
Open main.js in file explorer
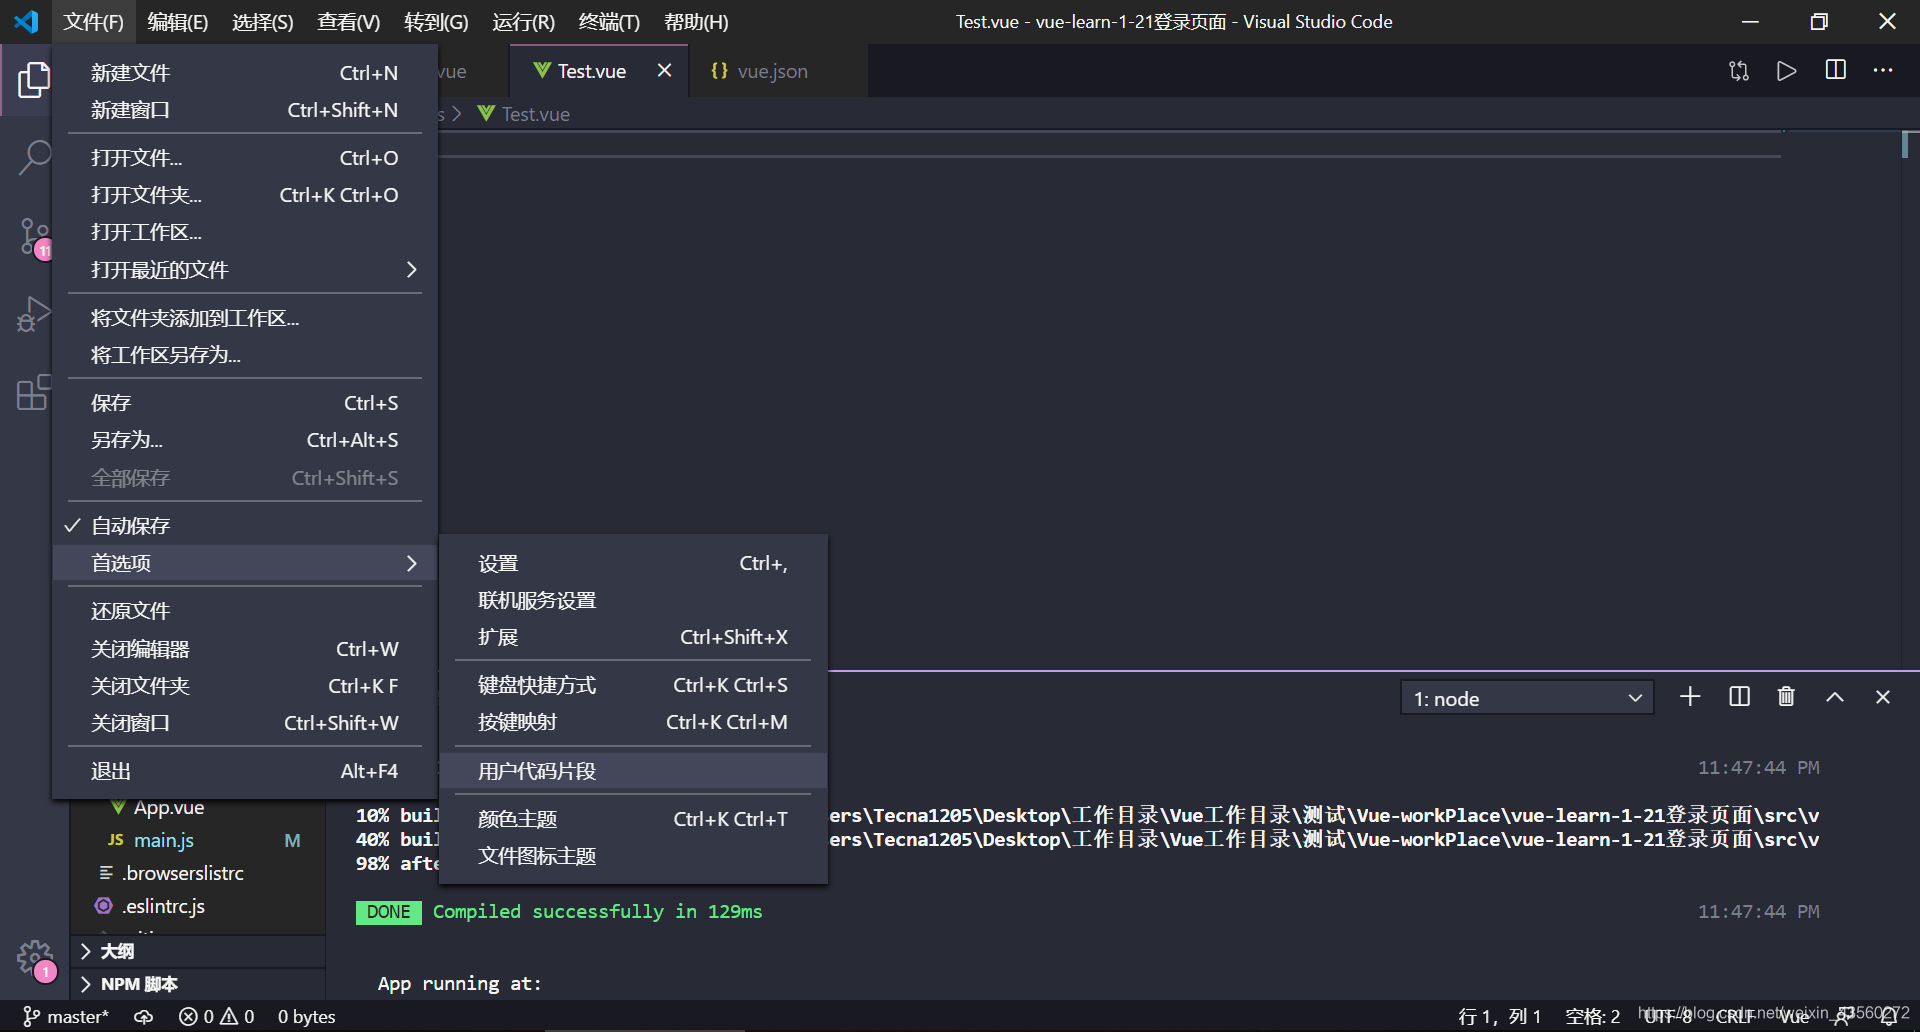click(x=198, y=840)
